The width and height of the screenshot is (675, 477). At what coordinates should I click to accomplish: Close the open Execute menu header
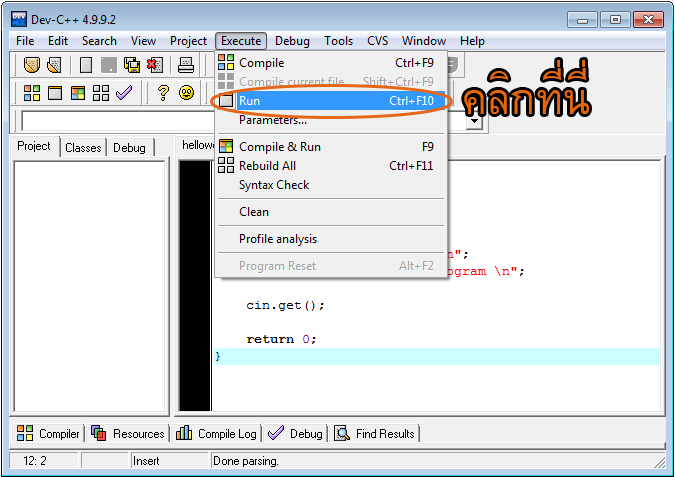tap(241, 41)
